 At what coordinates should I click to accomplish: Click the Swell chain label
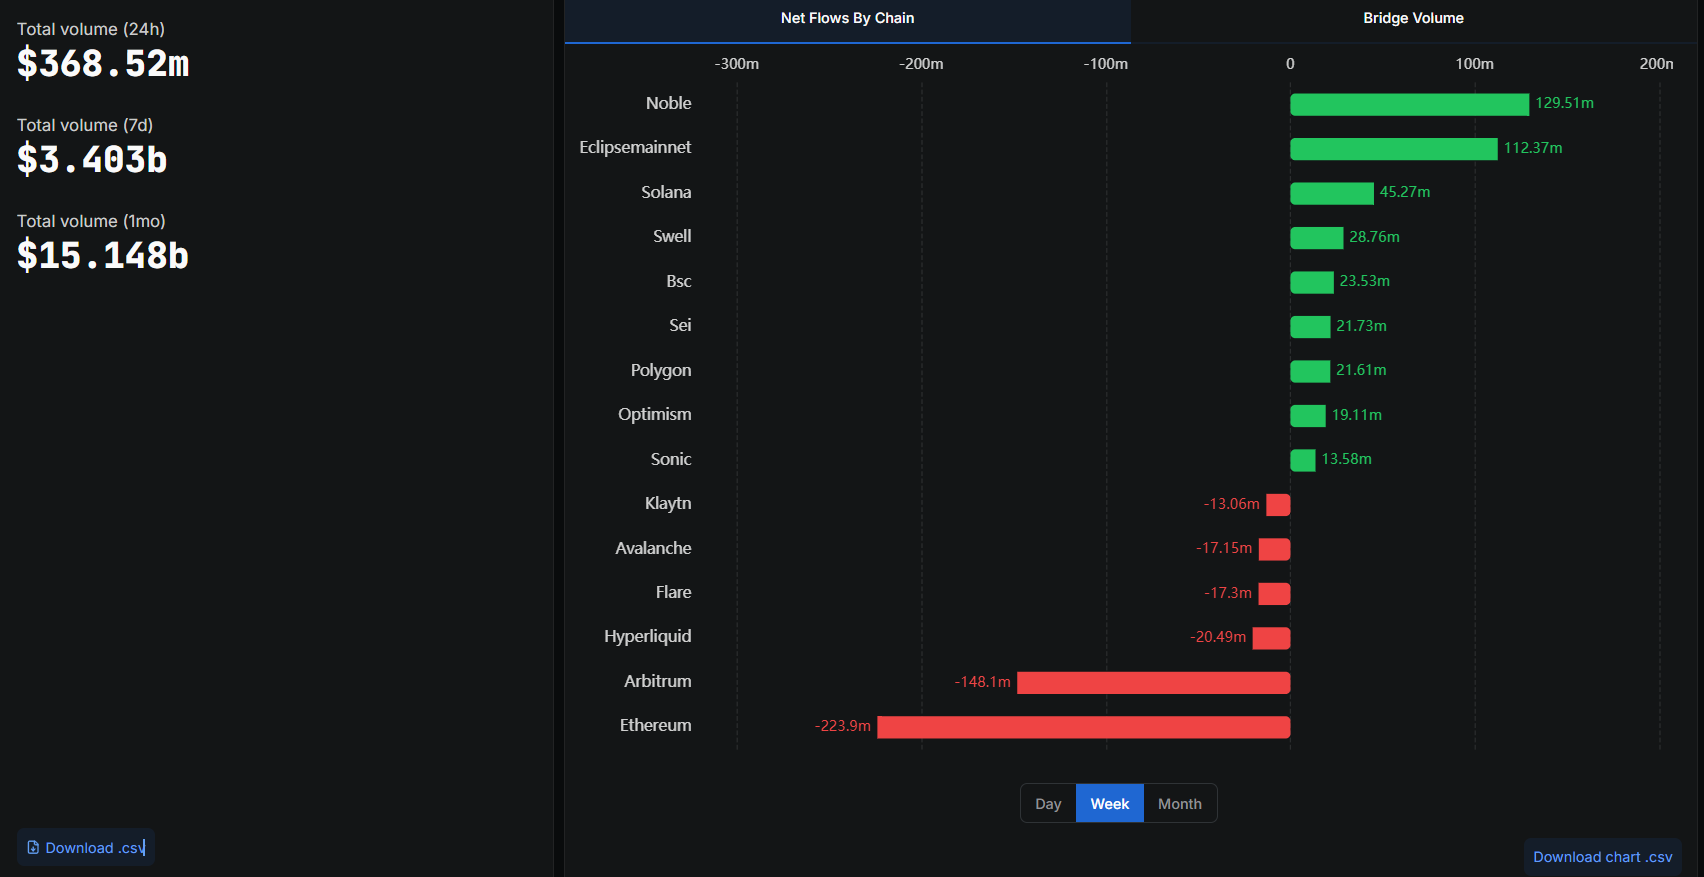click(672, 237)
